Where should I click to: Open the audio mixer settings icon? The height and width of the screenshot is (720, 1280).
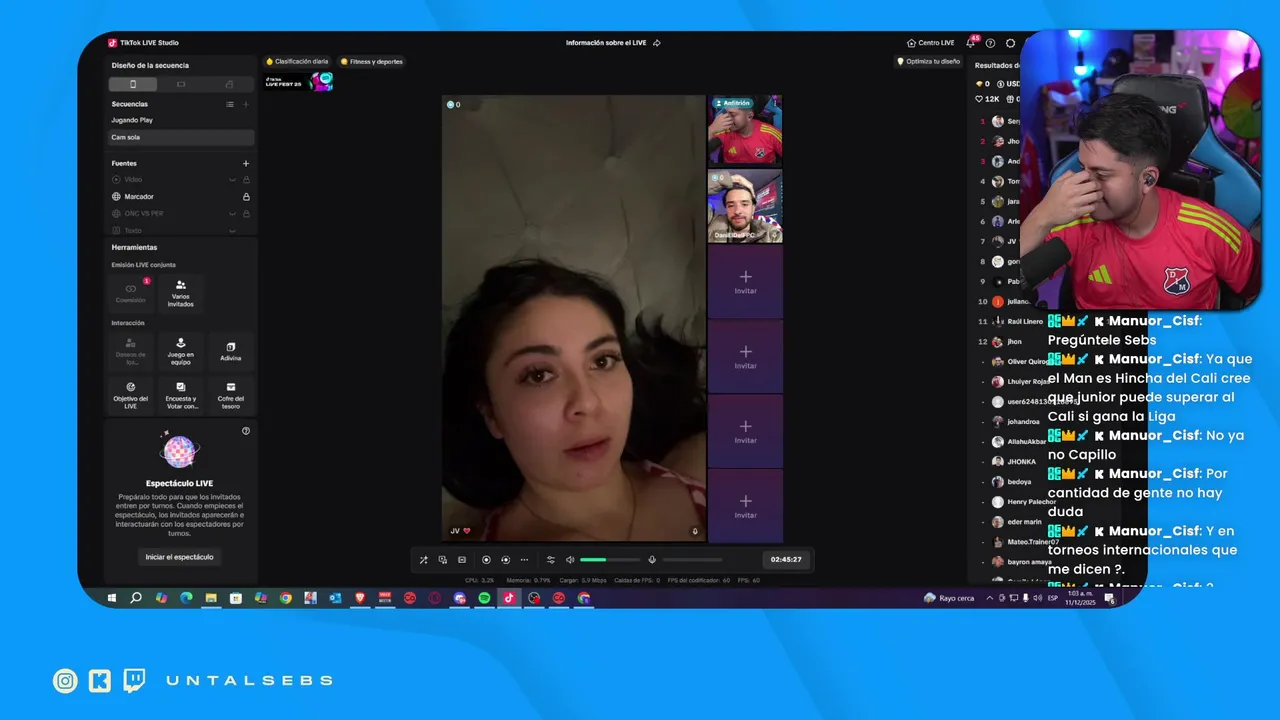click(550, 560)
